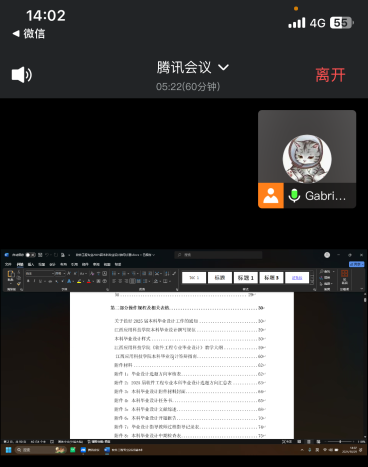Expand the styles gallery more arrow
Image resolution: width=368 pixels, height=467 pixels.
tap(312, 282)
